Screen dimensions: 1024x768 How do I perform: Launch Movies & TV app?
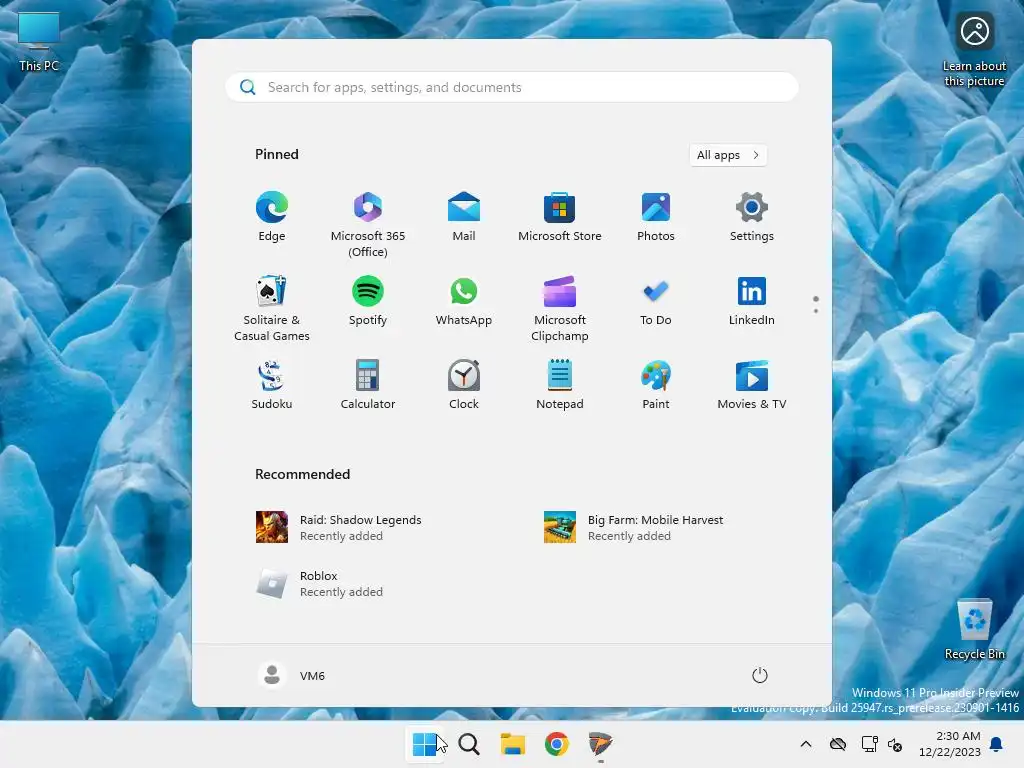752,385
